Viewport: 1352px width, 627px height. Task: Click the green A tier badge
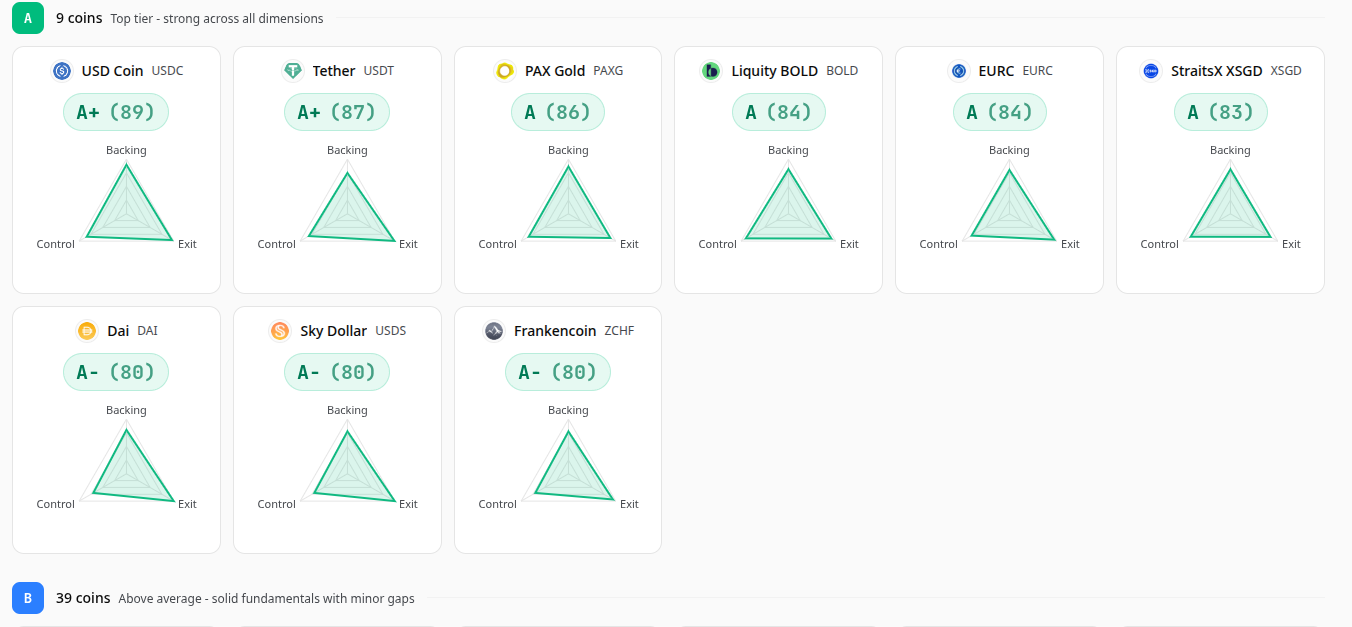[28, 18]
